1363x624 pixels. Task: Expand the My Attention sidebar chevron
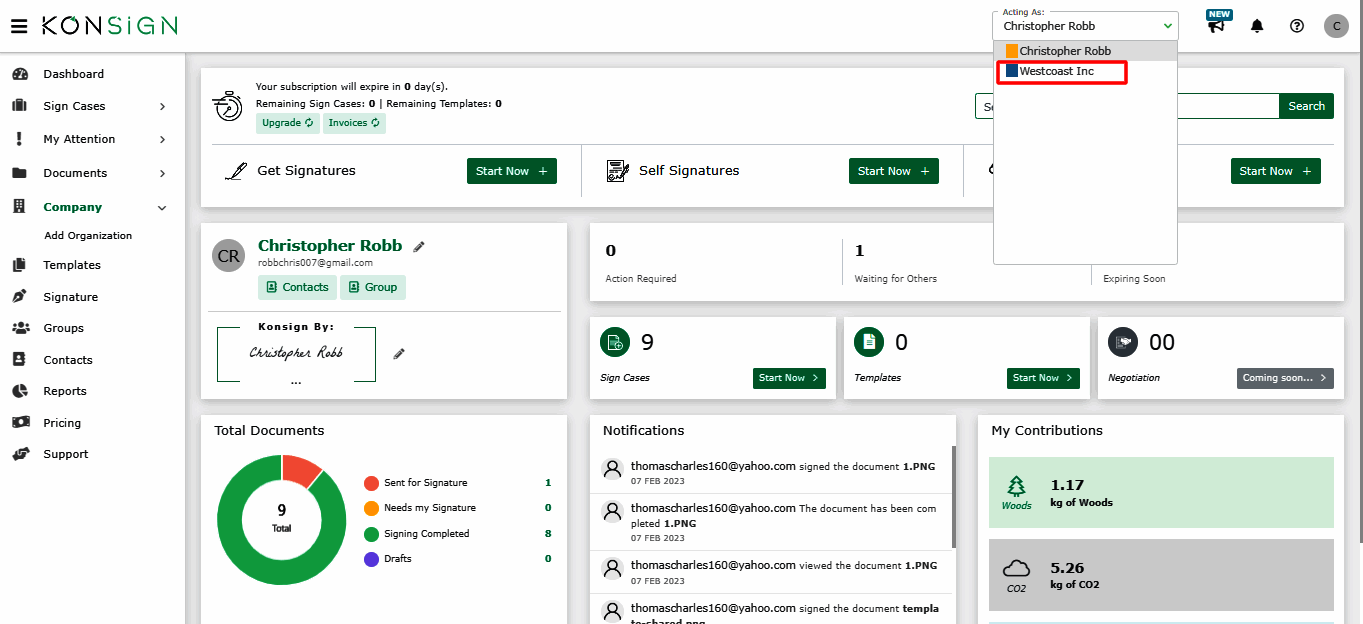point(163,139)
